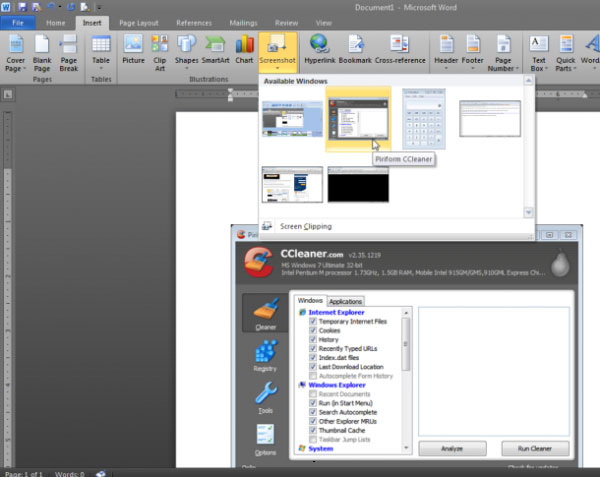Switch to the Applications tab in CCleaner
600x477 pixels.
(x=346, y=301)
